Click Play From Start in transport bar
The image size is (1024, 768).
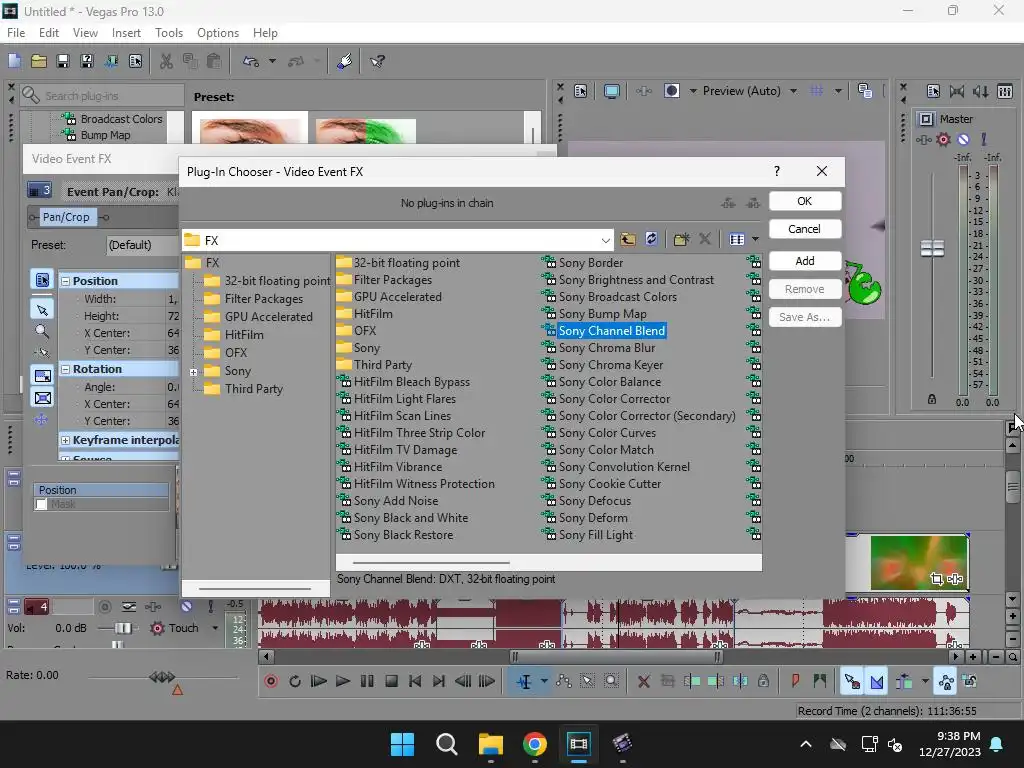coord(319,682)
